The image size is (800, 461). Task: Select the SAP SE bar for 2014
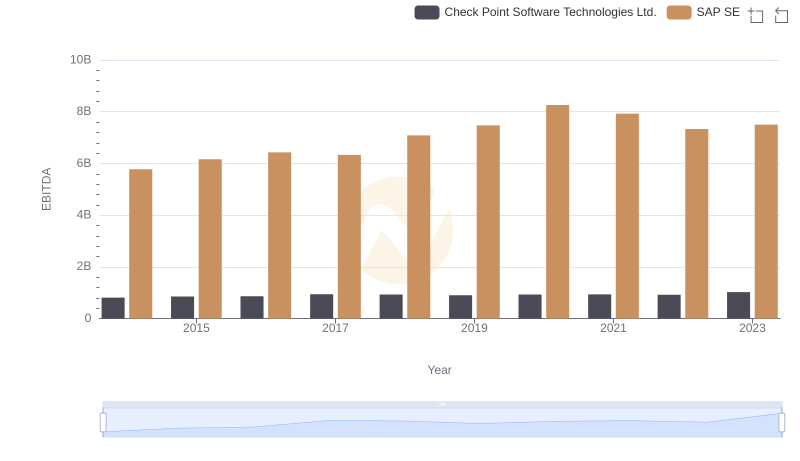[x=140, y=244]
